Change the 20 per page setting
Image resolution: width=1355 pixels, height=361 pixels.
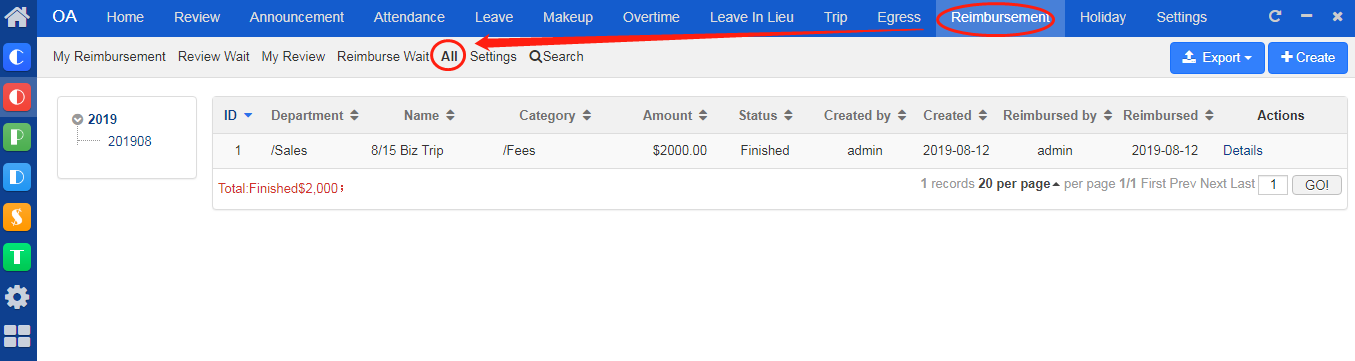[1019, 184]
